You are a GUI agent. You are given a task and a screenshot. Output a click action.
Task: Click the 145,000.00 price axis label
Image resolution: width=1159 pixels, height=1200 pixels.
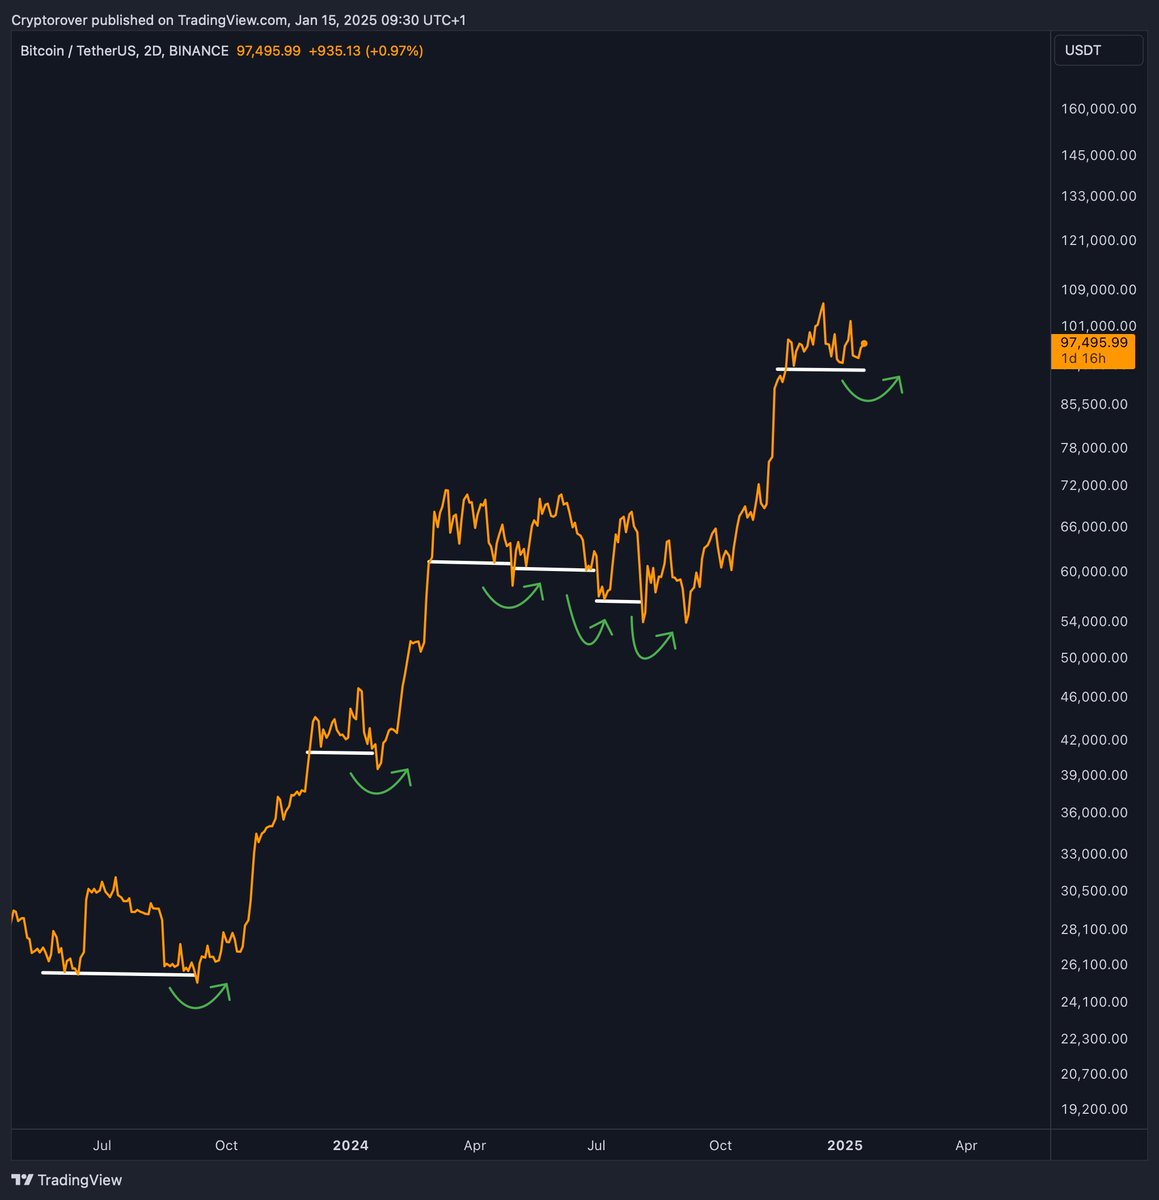click(x=1098, y=155)
